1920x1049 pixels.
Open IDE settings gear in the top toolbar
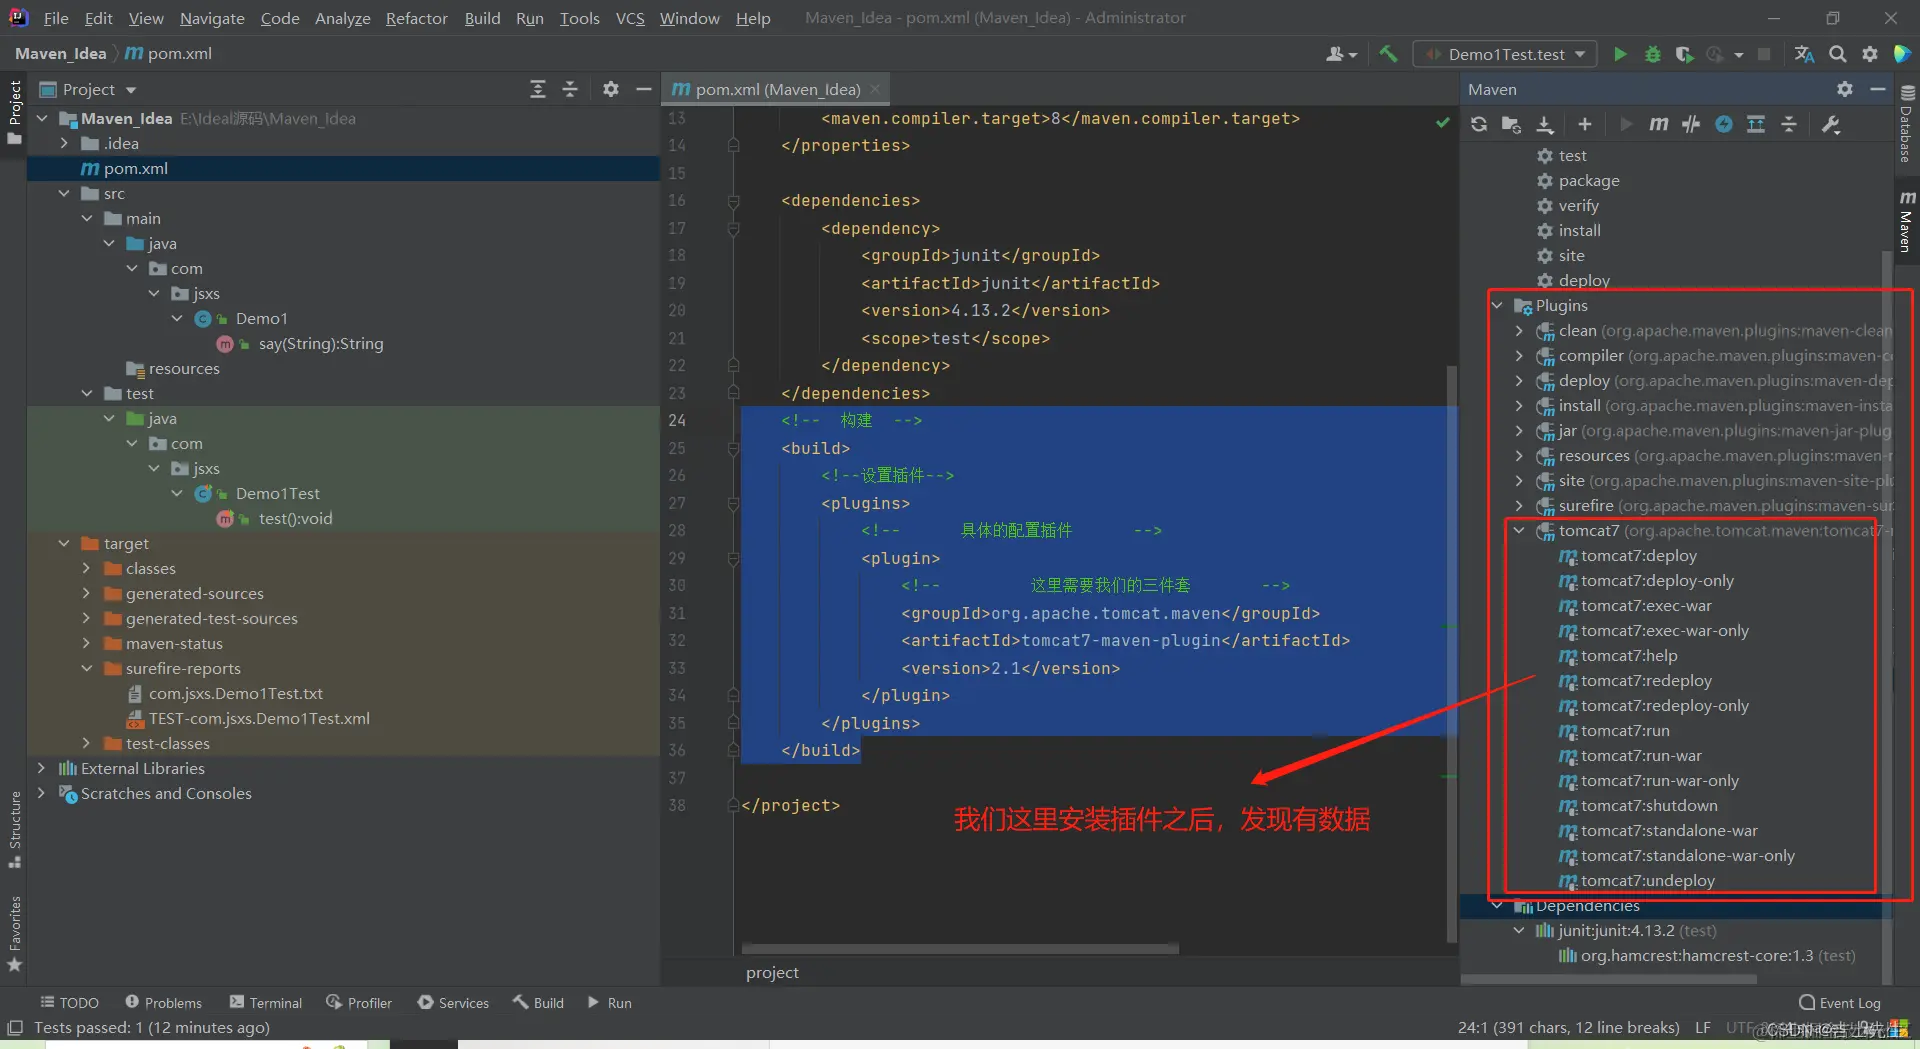(1869, 54)
